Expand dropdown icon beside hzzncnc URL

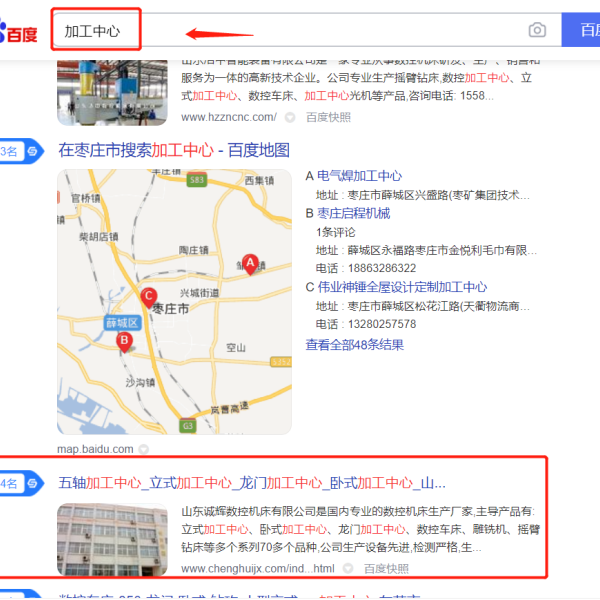[x=290, y=117]
